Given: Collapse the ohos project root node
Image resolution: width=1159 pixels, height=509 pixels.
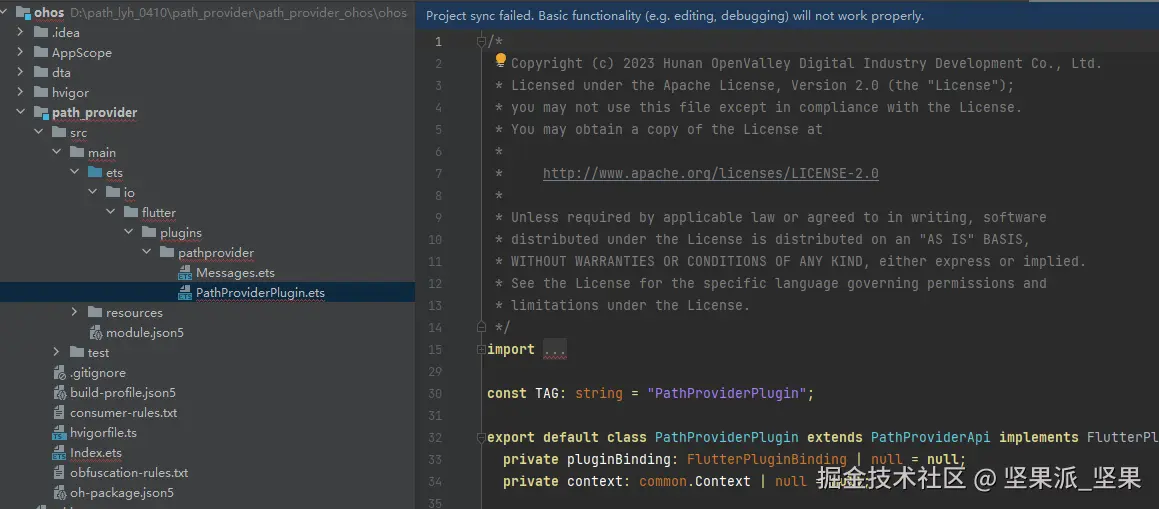Looking at the screenshot, I should (5, 13).
